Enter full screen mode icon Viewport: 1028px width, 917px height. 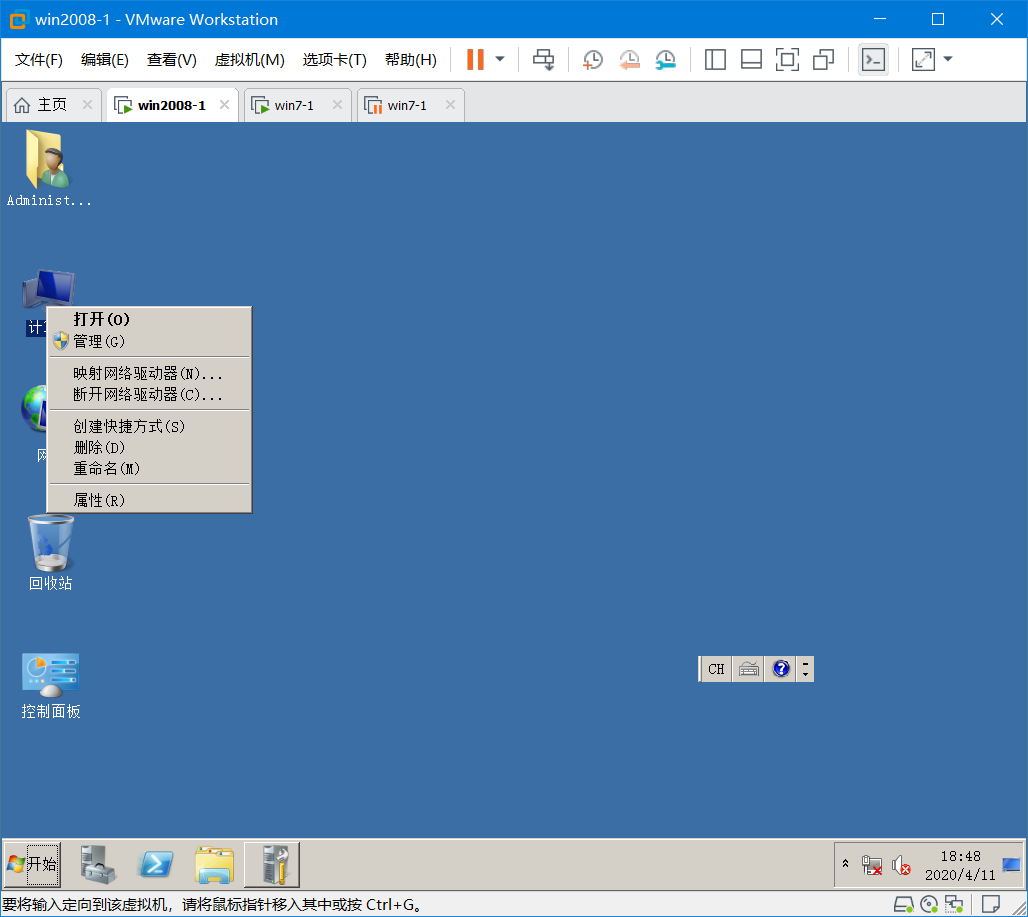click(x=787, y=60)
